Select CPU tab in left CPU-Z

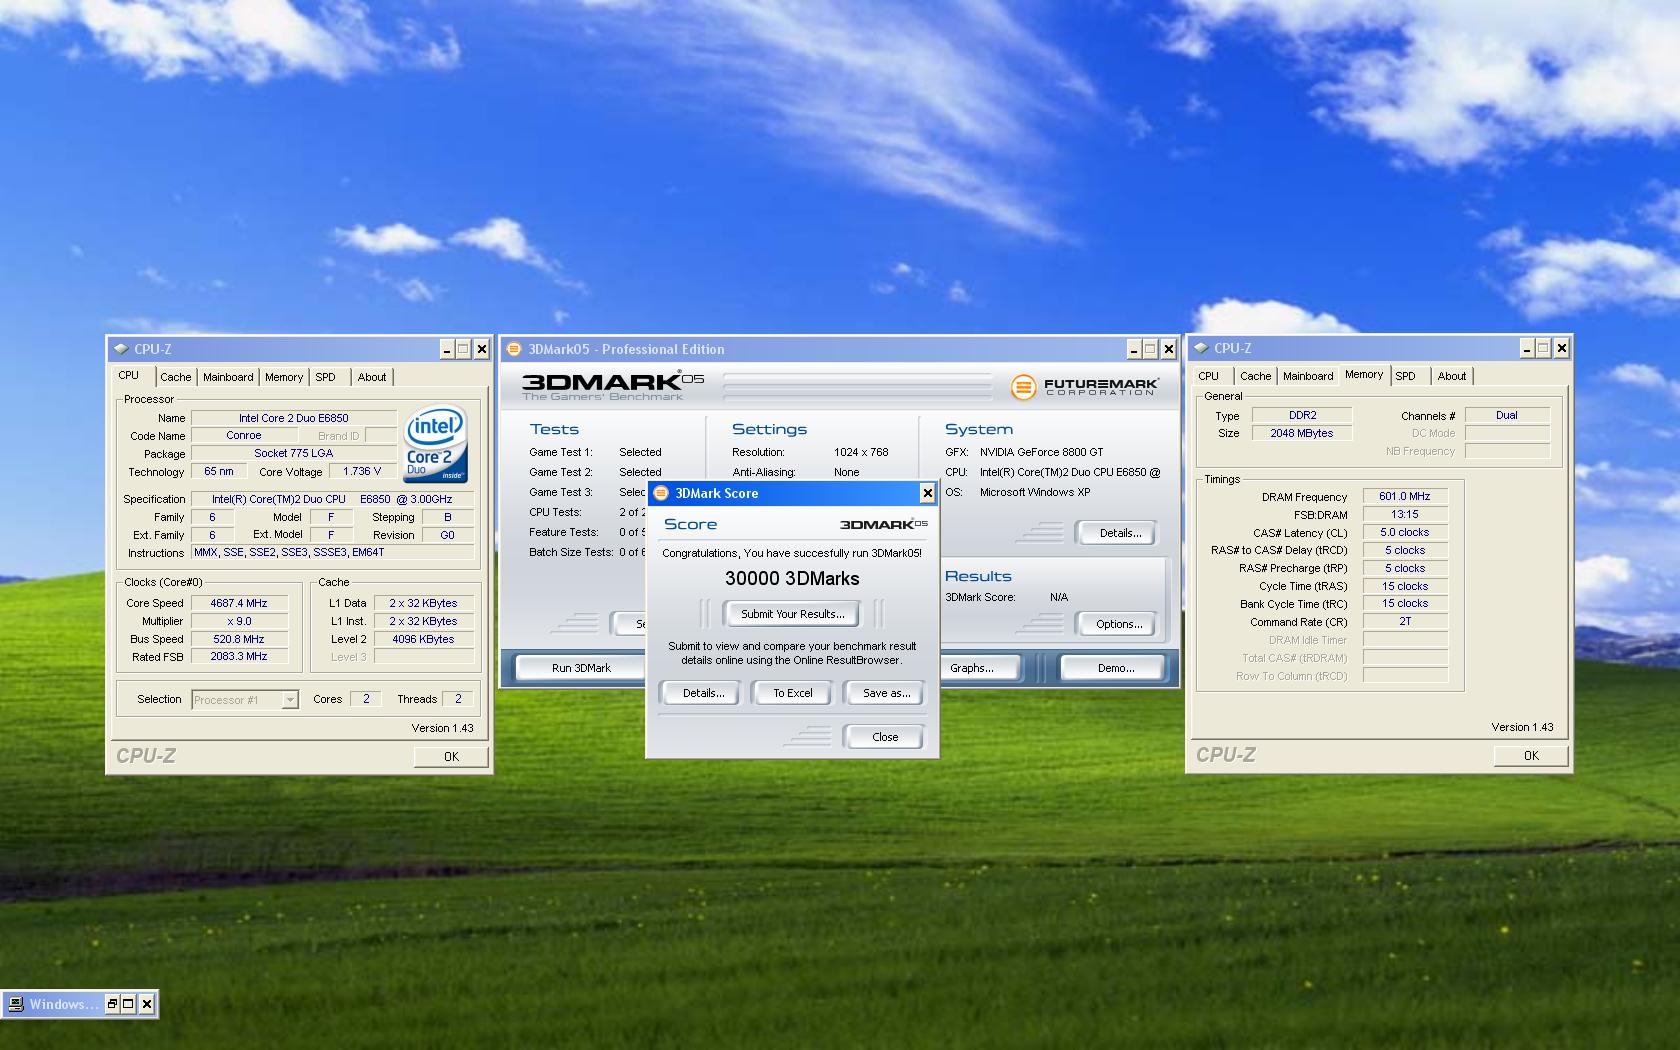coord(129,375)
